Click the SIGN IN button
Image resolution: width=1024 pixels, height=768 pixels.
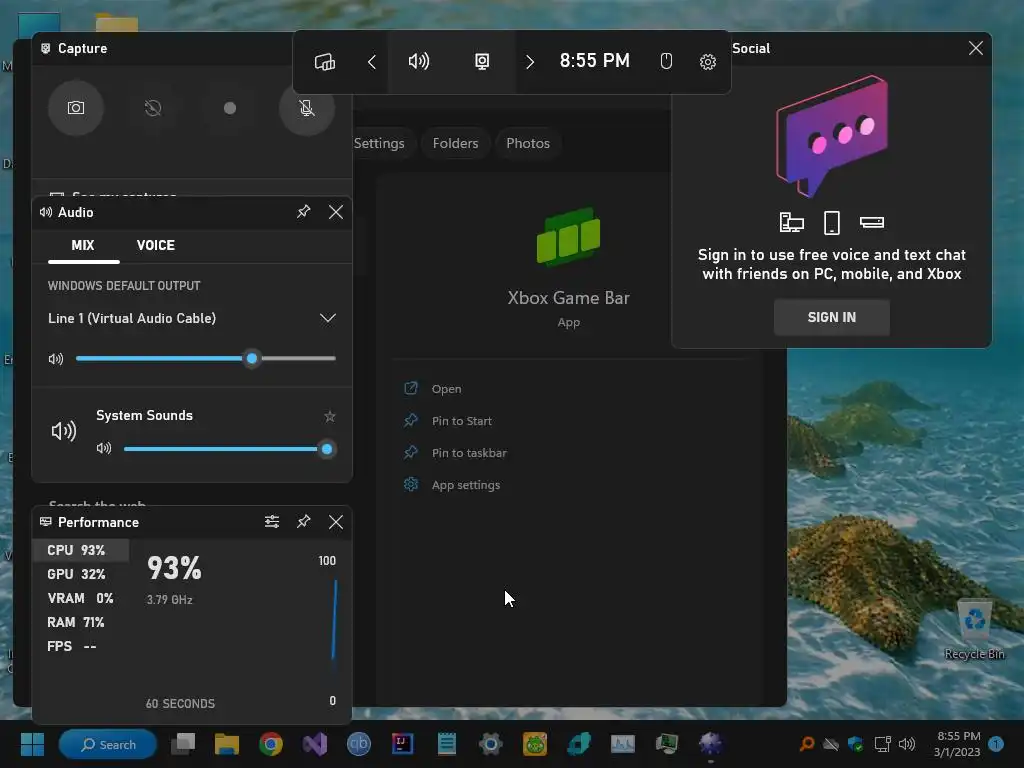831,317
